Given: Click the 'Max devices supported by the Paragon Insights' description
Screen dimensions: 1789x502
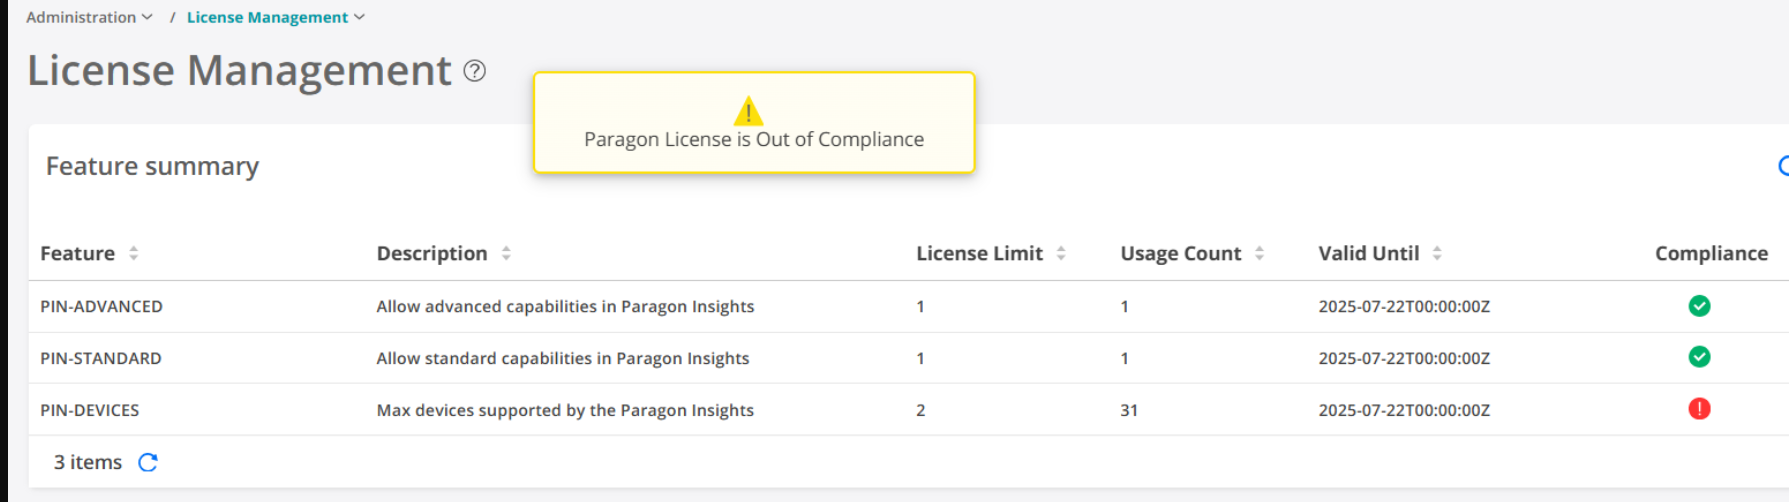Looking at the screenshot, I should point(565,410).
